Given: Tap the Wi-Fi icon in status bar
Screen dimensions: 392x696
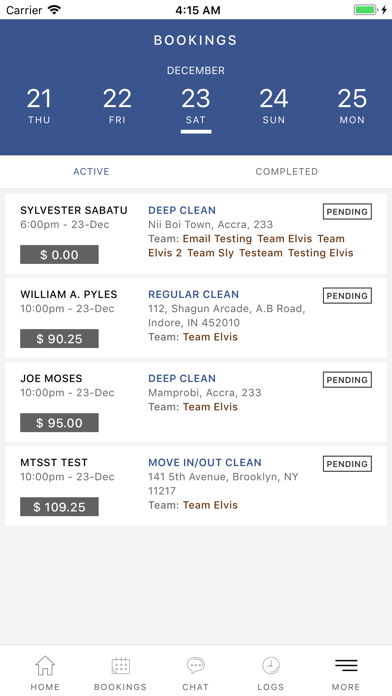Looking at the screenshot, I should coord(55,10).
